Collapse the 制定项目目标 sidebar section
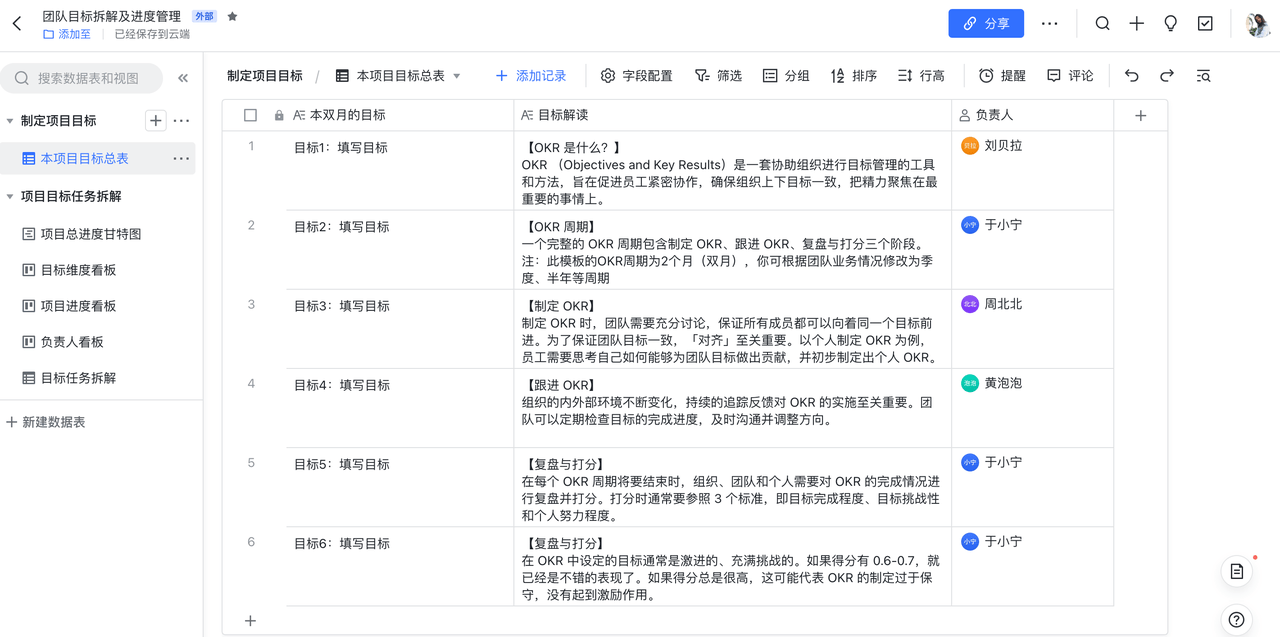The width and height of the screenshot is (1280, 637). (x=10, y=121)
